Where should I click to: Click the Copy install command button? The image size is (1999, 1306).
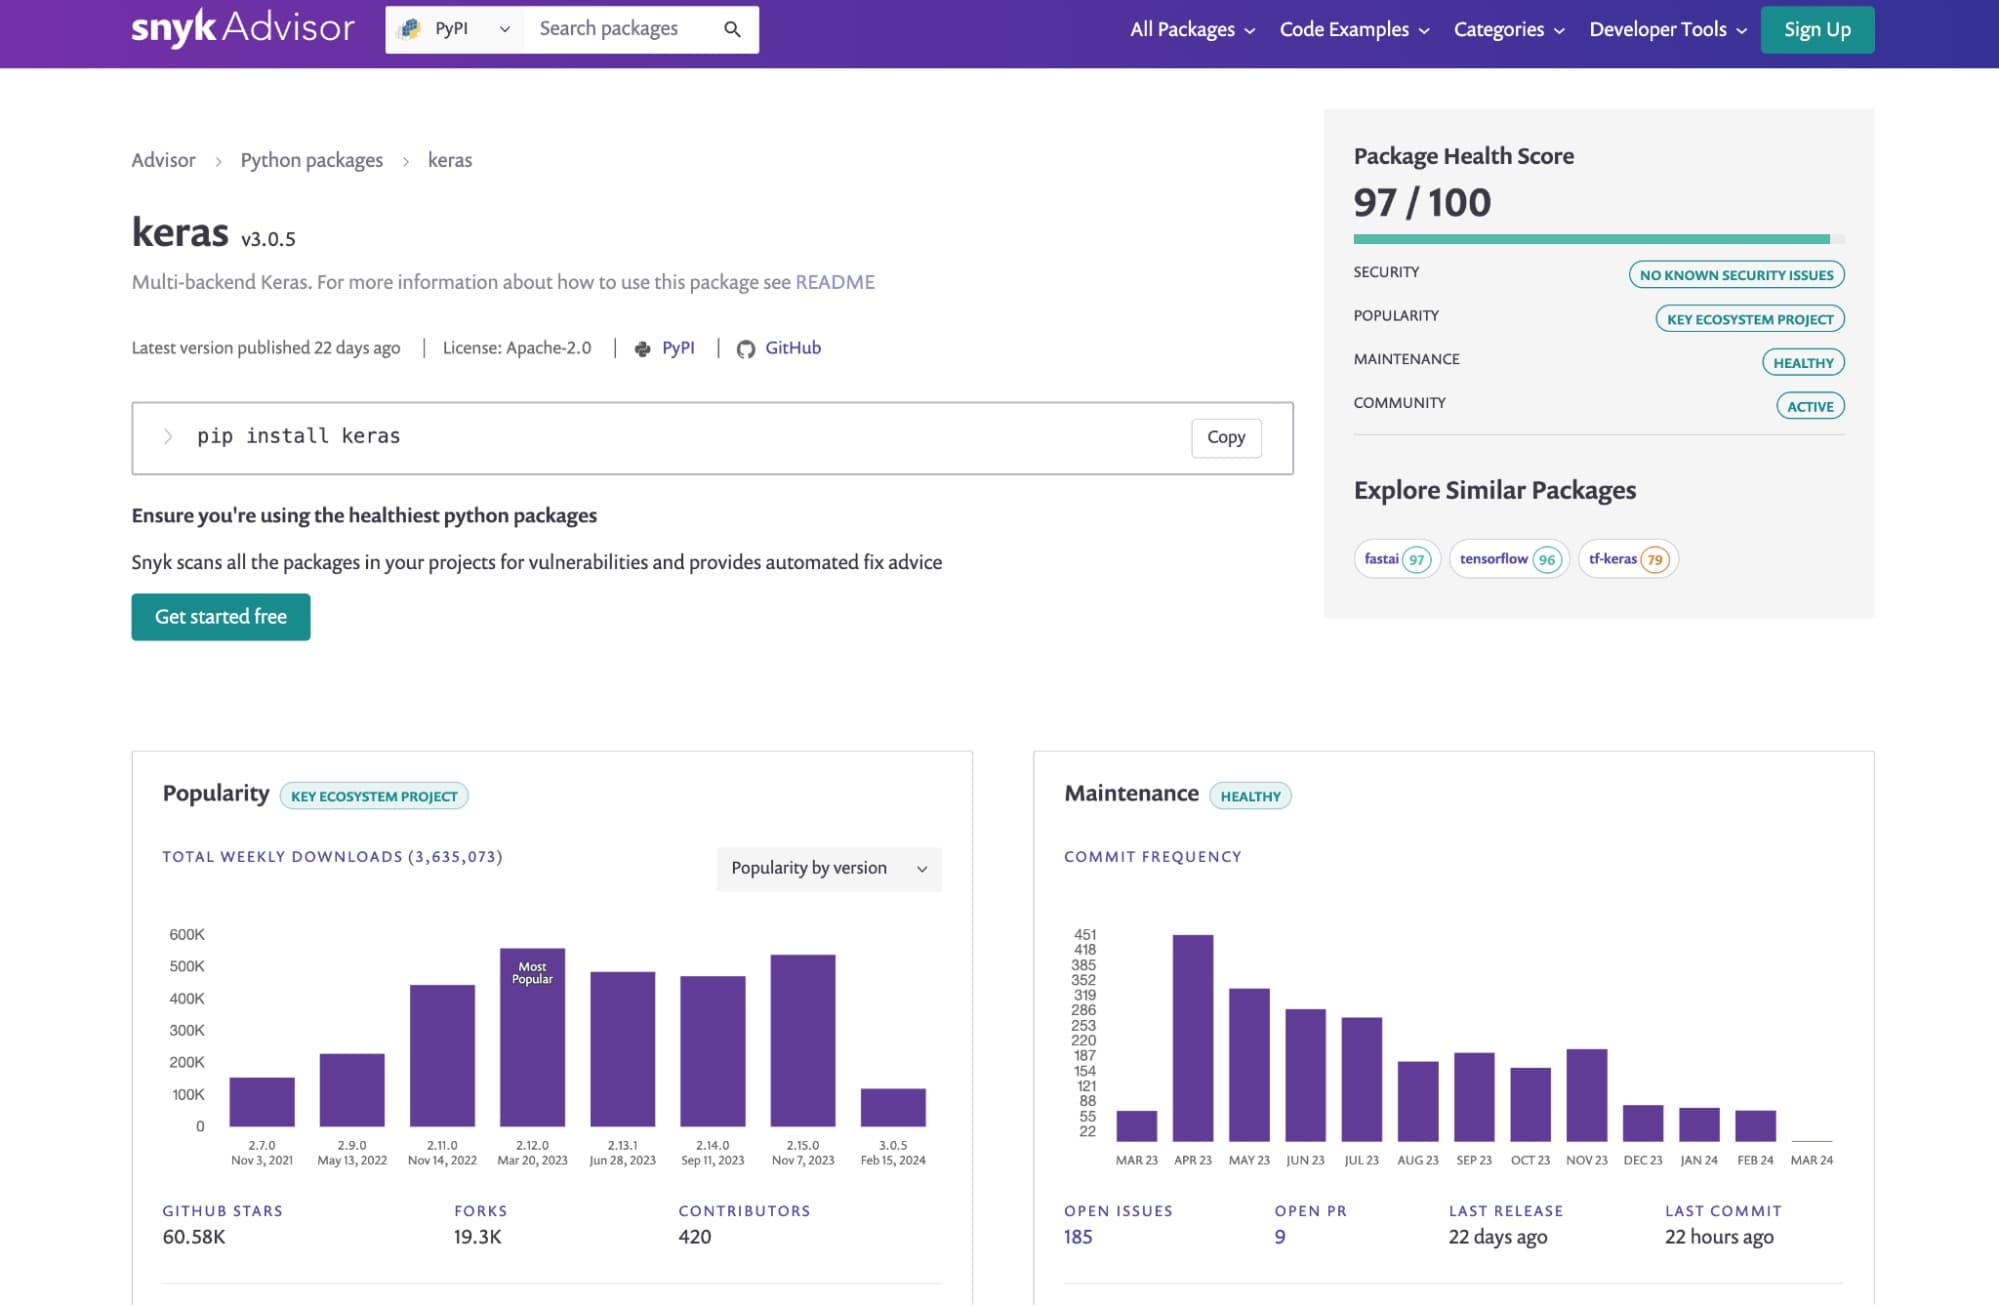click(1225, 437)
